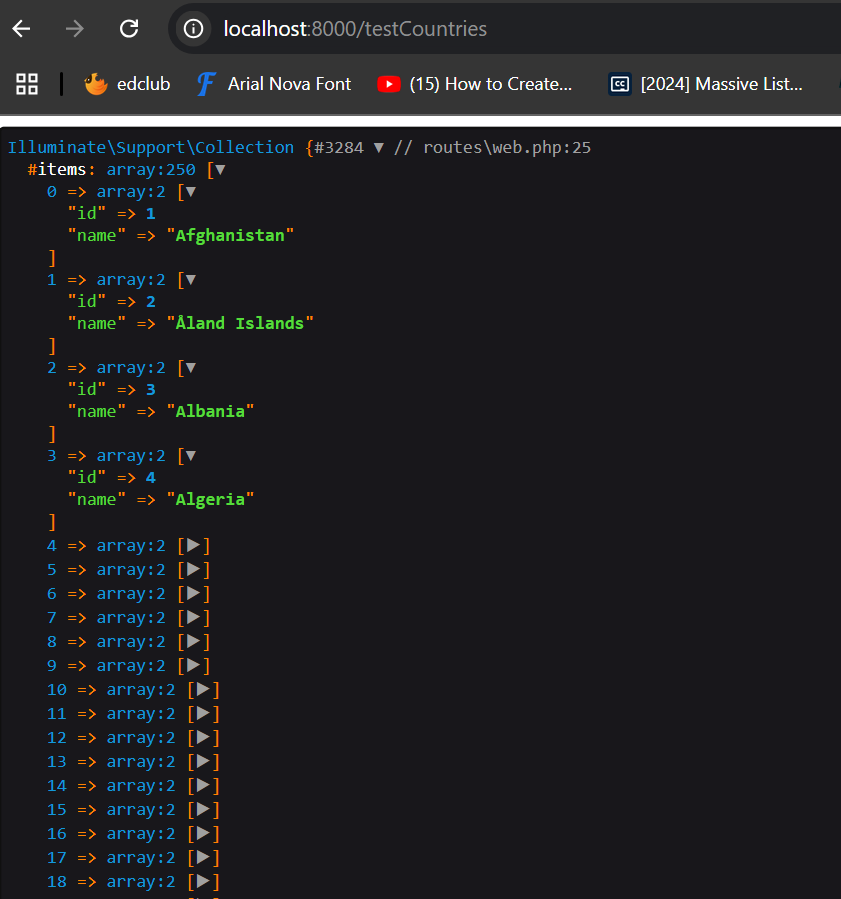Expand array item 12
The image size is (841, 899).
click(203, 738)
